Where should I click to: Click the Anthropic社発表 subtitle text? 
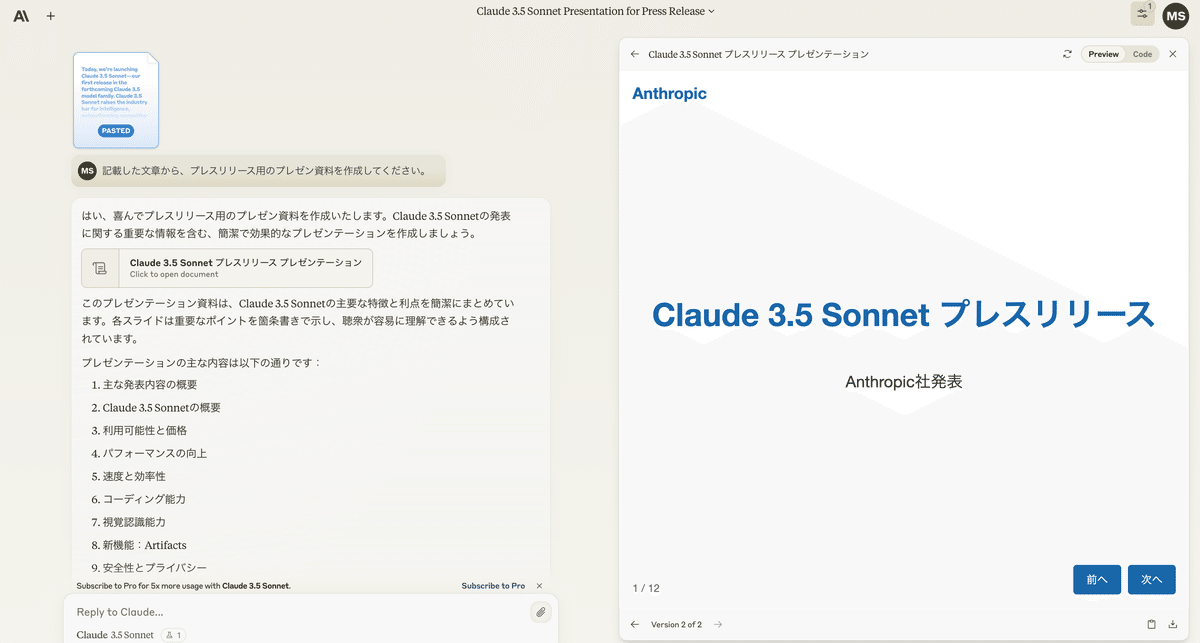(x=903, y=381)
